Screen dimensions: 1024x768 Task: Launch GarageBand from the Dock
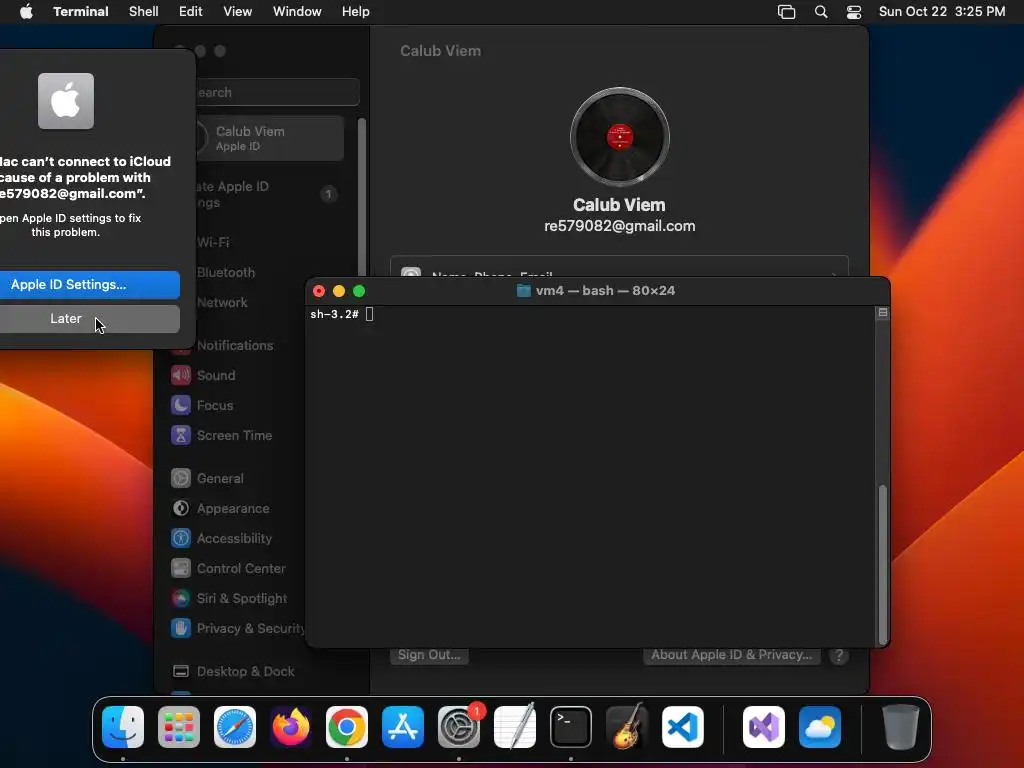627,727
